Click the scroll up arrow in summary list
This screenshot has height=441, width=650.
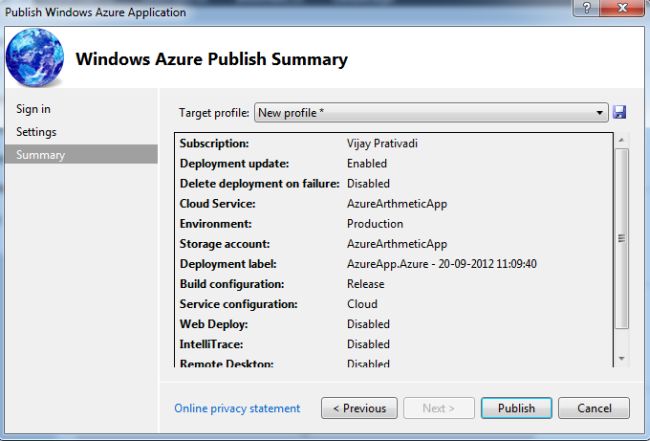point(621,140)
